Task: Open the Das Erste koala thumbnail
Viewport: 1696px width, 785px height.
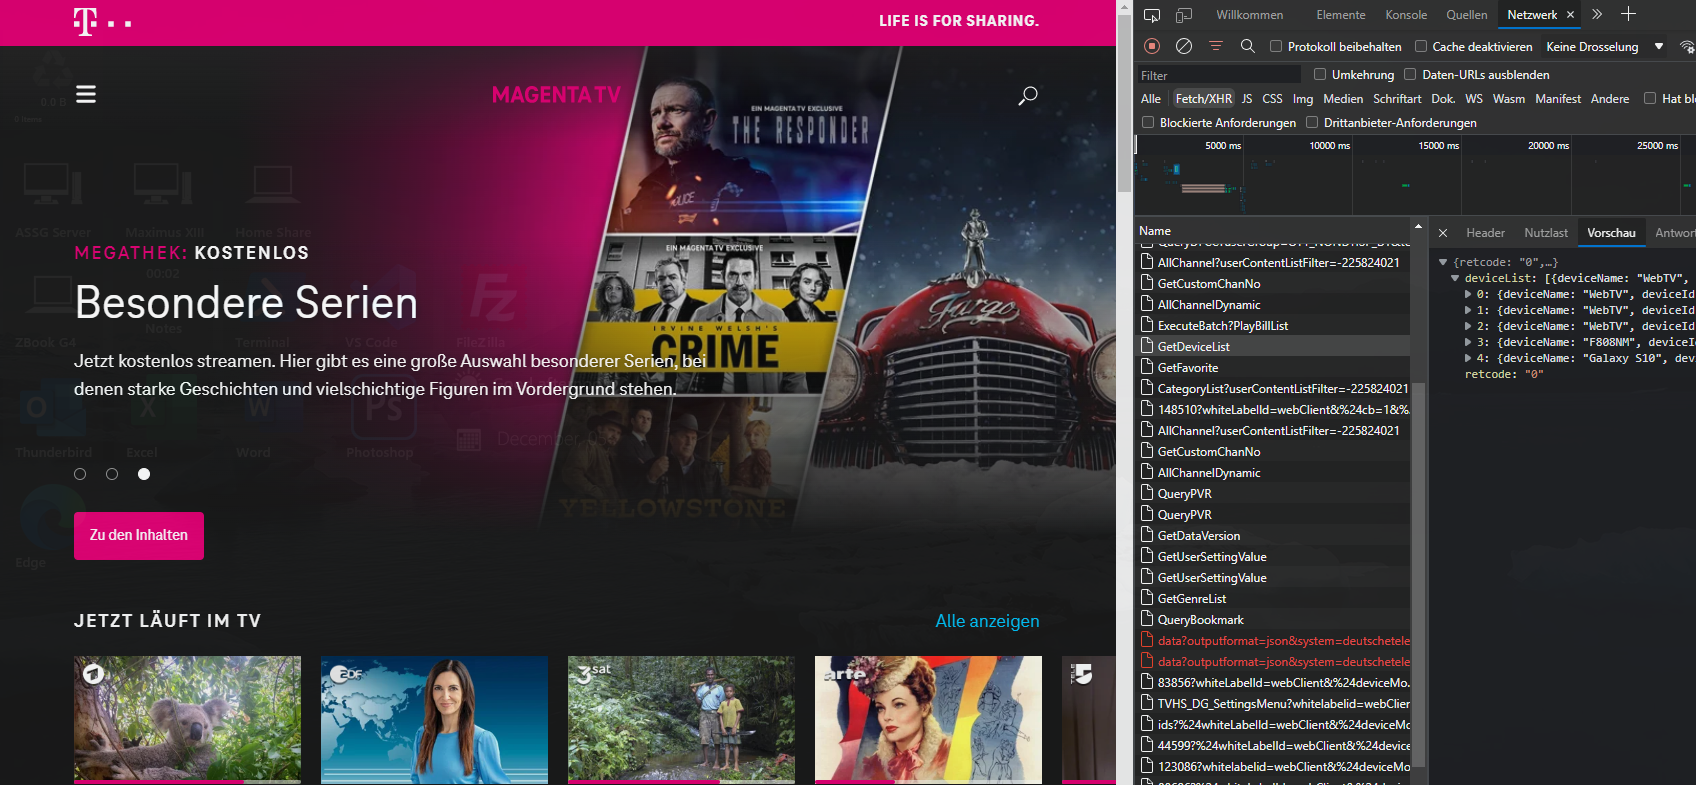Action: (x=187, y=718)
